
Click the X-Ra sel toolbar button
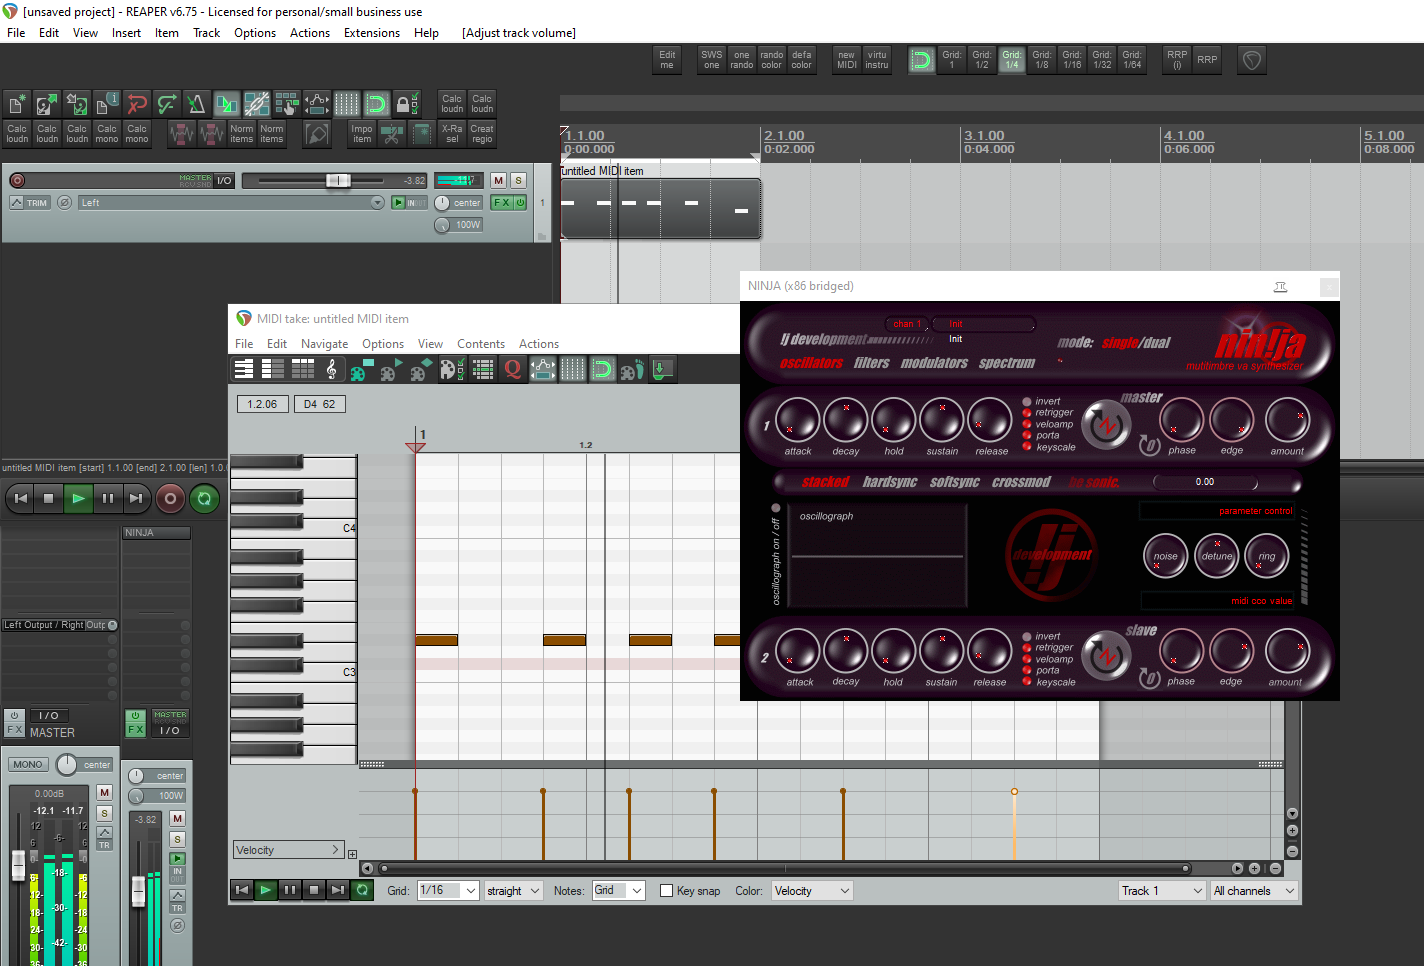pyautogui.click(x=452, y=134)
